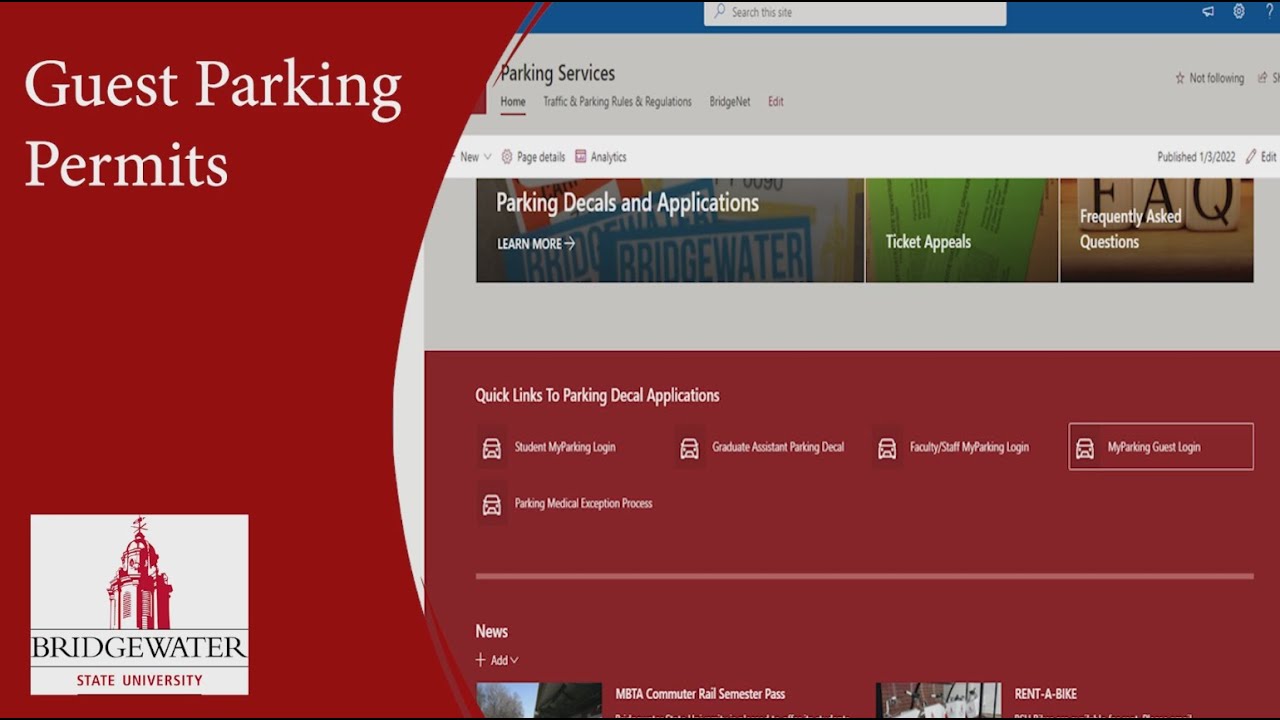Click the pencil Edit icon
The height and width of the screenshot is (720, 1280).
pos(1251,157)
